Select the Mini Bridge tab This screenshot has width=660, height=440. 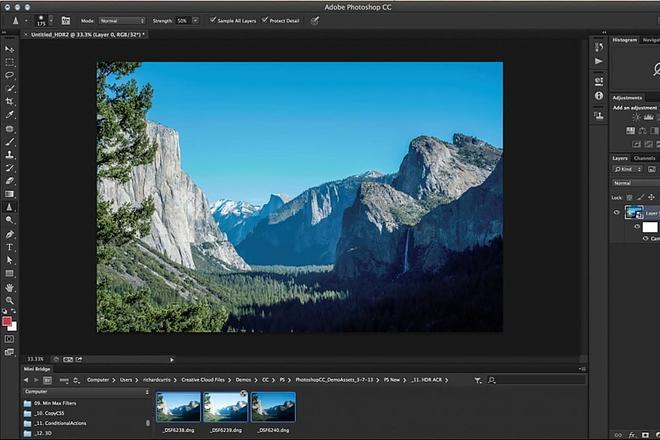pos(37,369)
